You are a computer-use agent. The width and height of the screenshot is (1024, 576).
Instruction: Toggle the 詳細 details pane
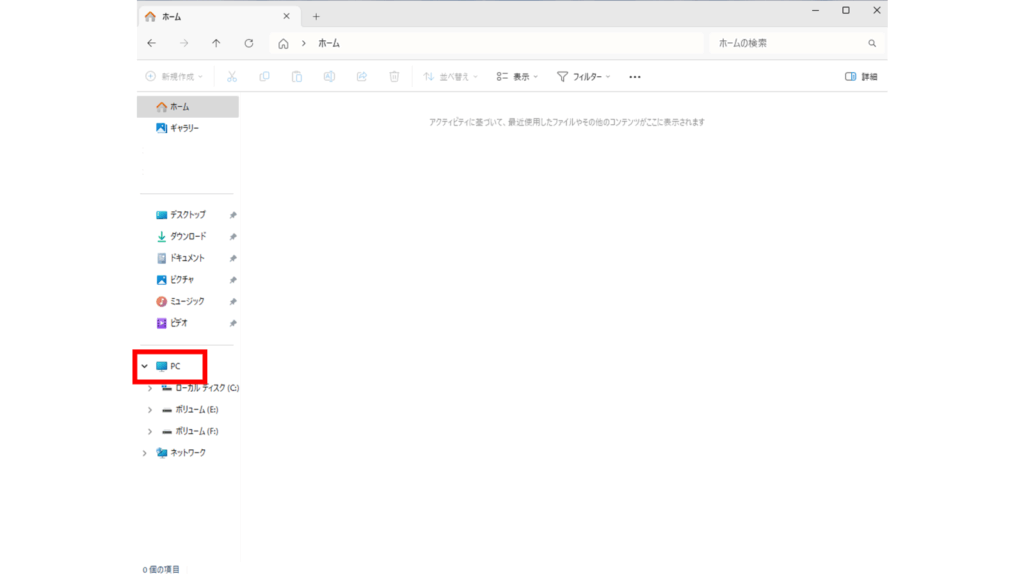(x=861, y=76)
